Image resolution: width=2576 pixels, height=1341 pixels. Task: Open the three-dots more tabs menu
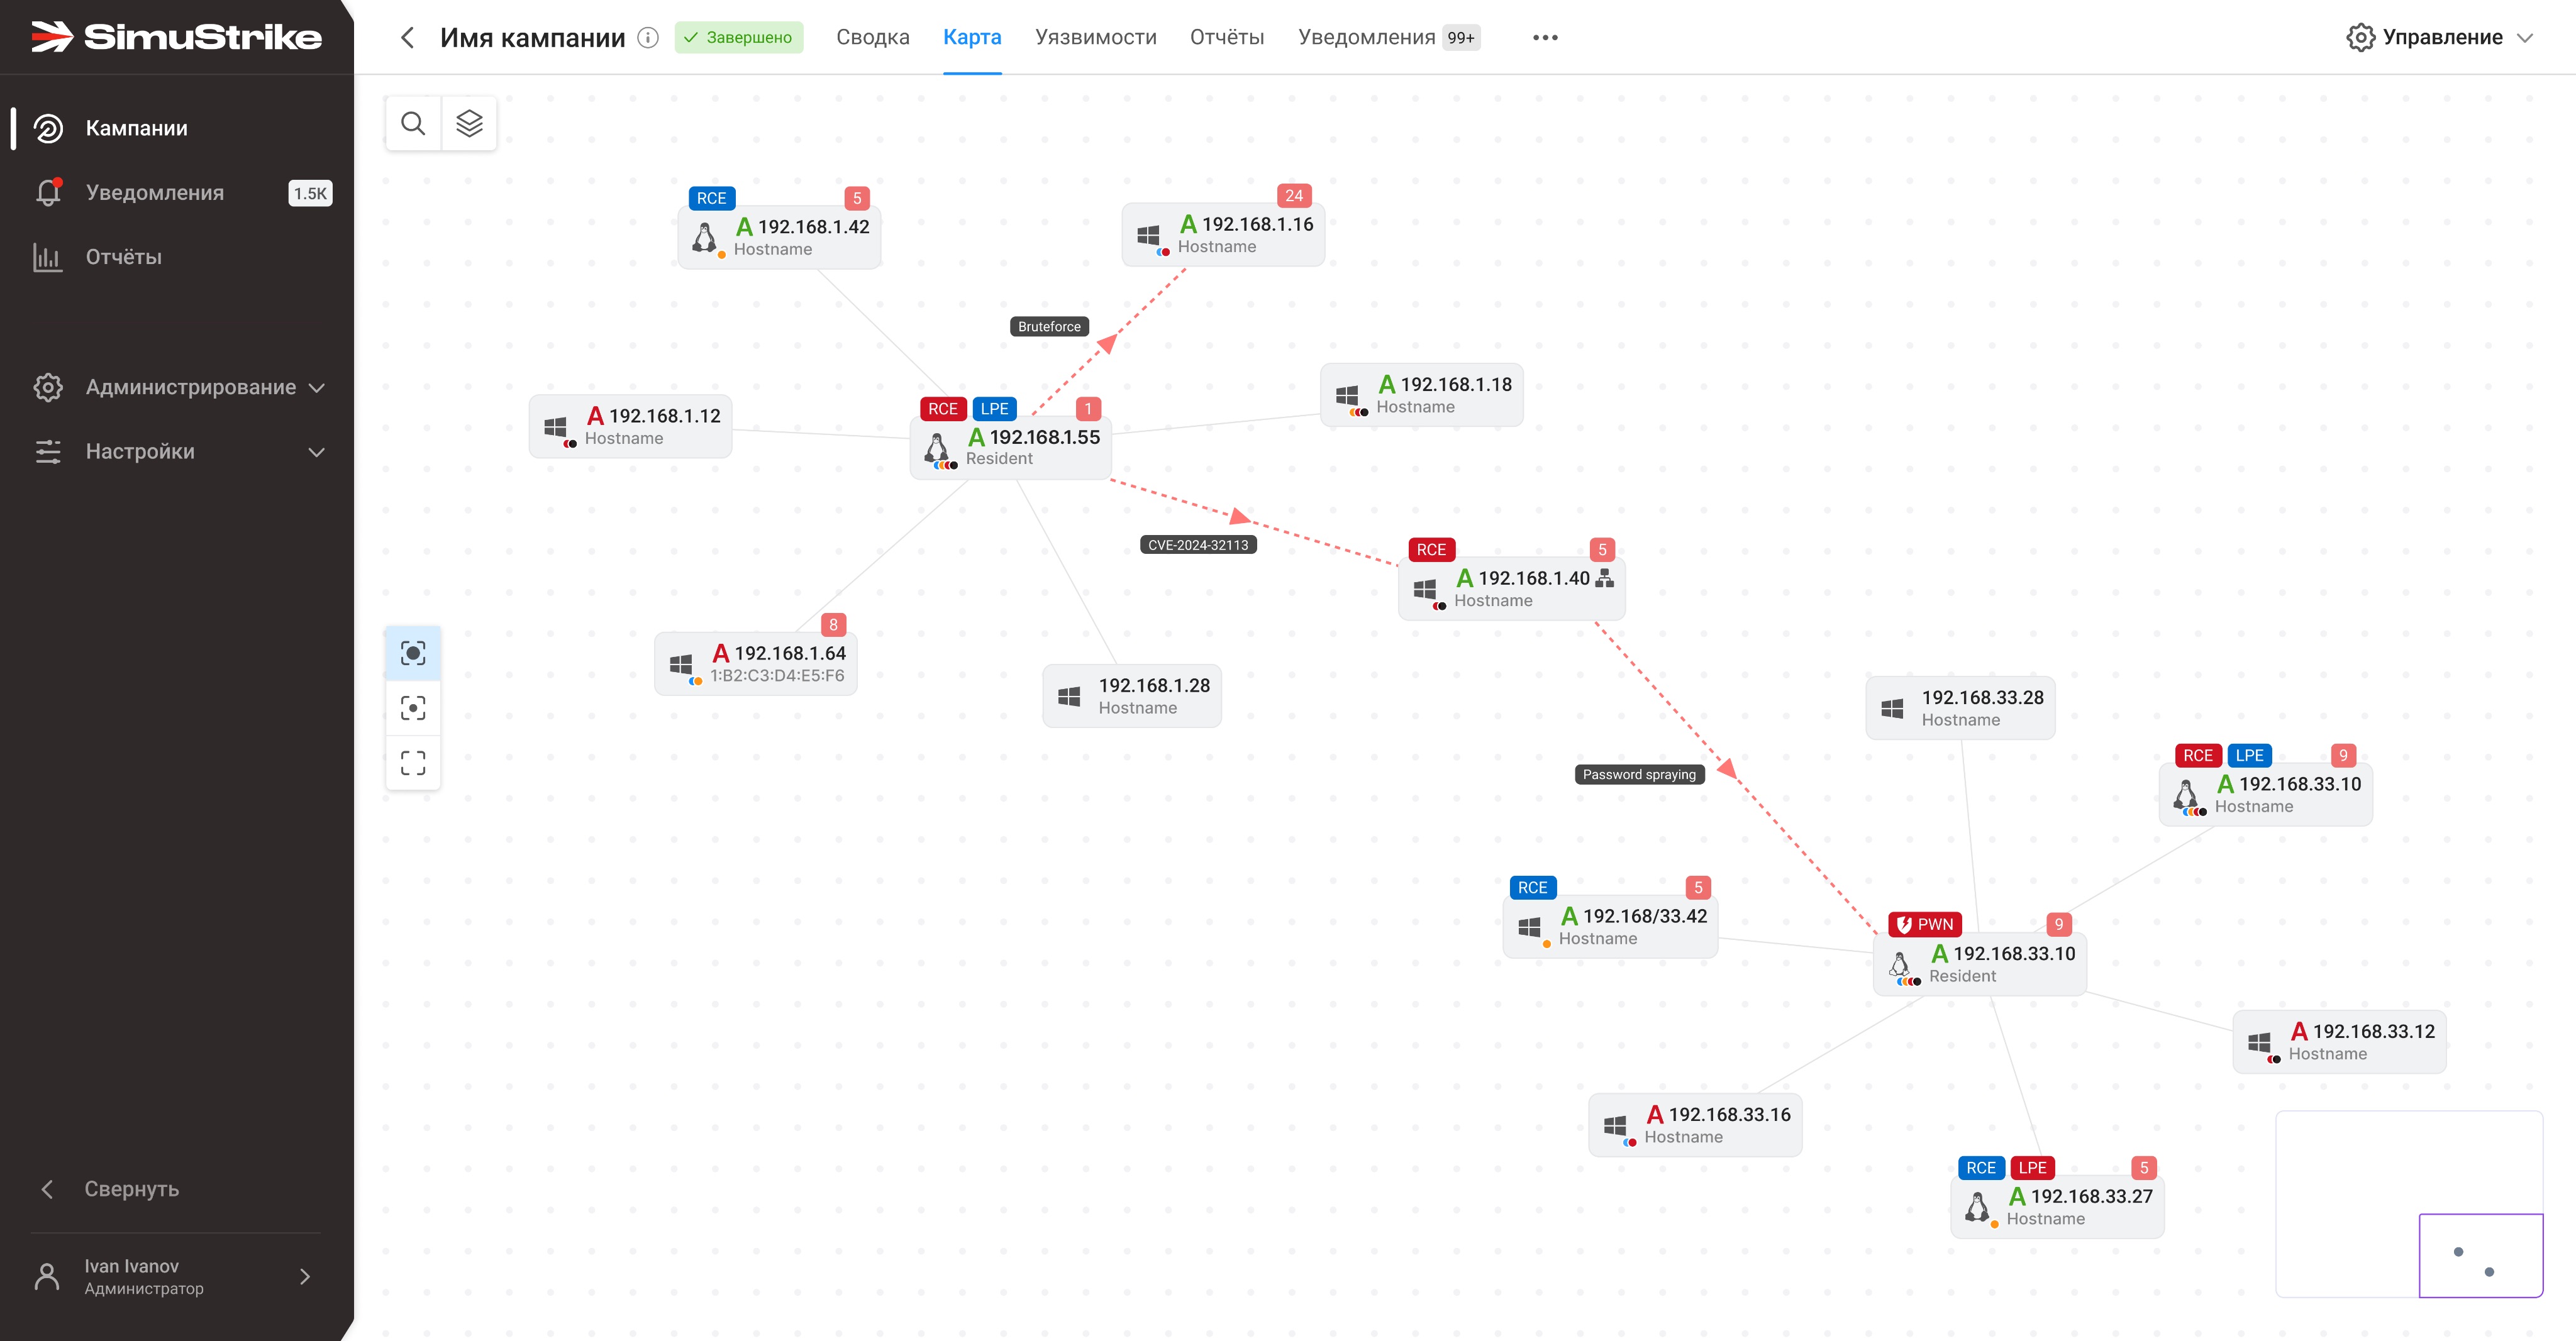coord(1545,37)
